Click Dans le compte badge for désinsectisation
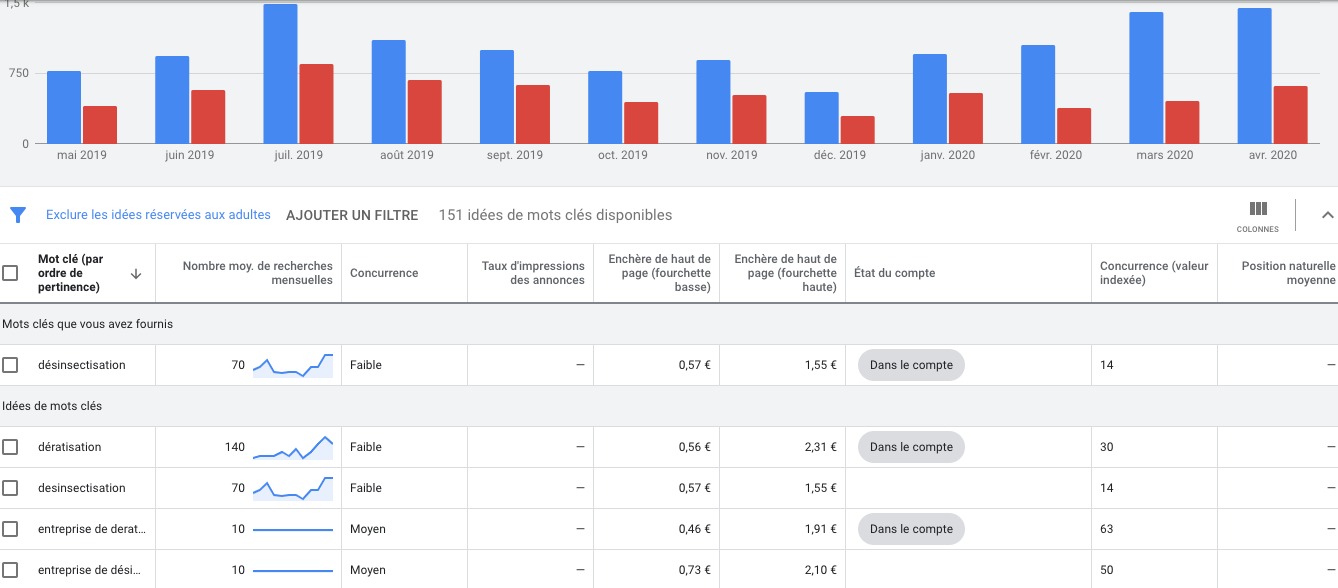This screenshot has width=1338, height=588. [911, 365]
